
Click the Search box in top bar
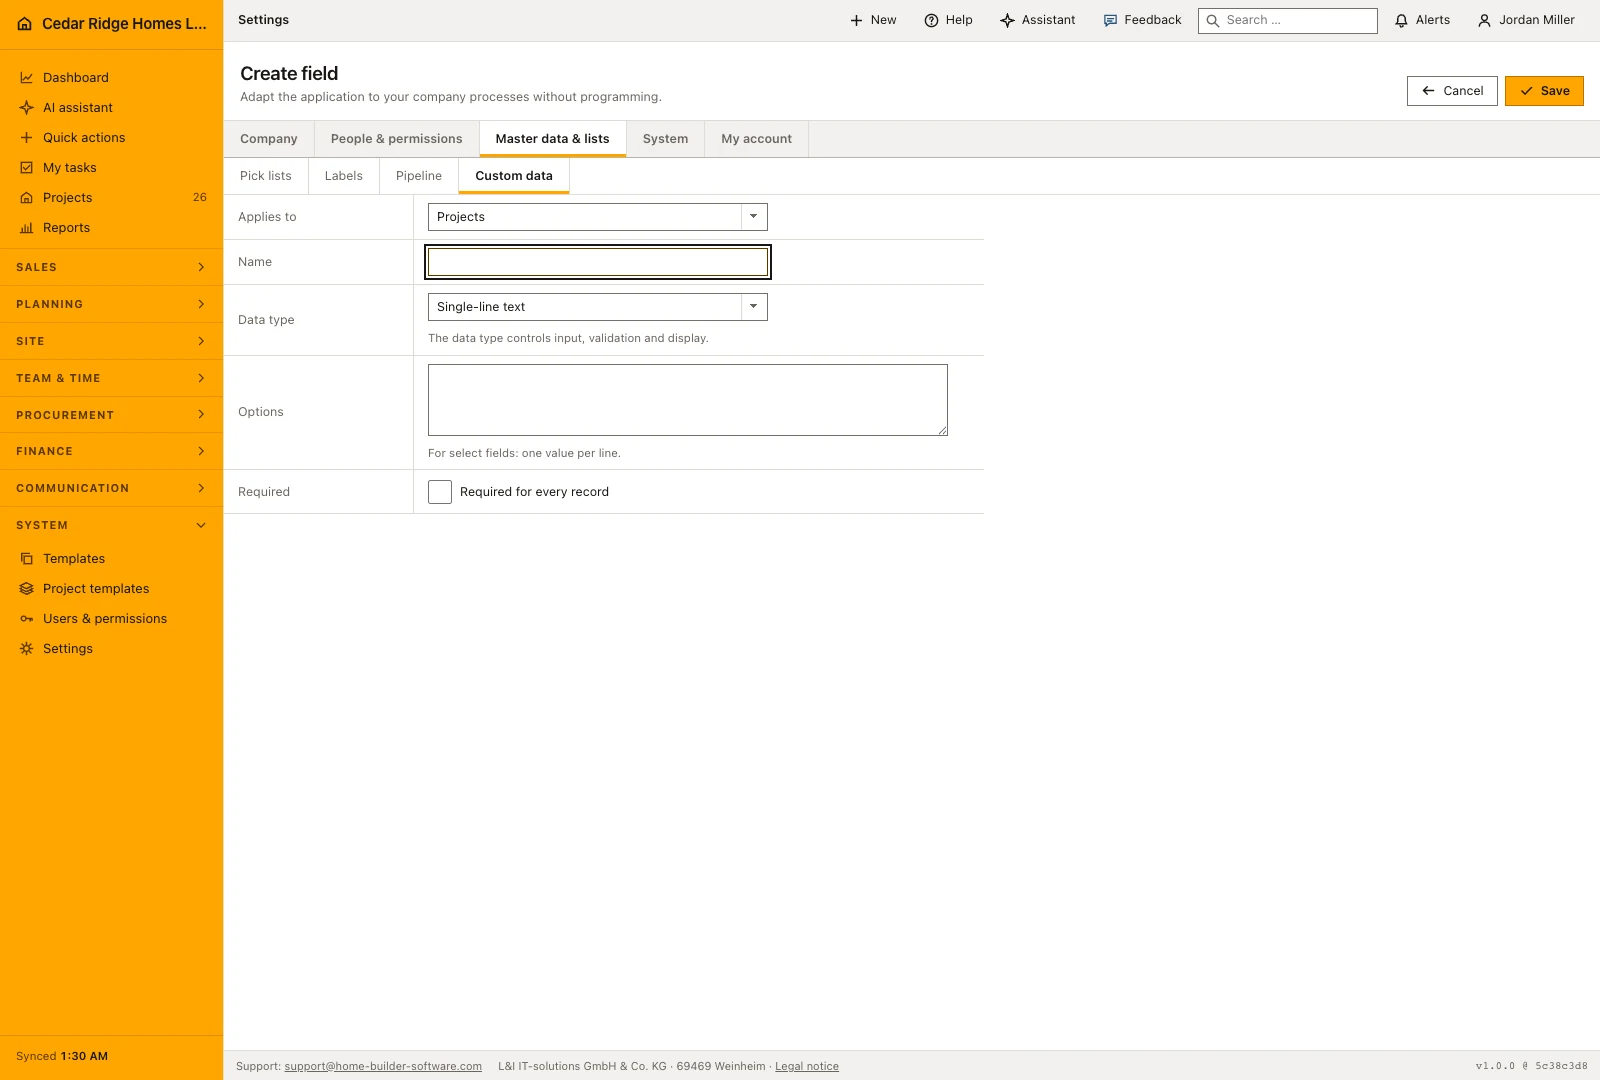1288,20
